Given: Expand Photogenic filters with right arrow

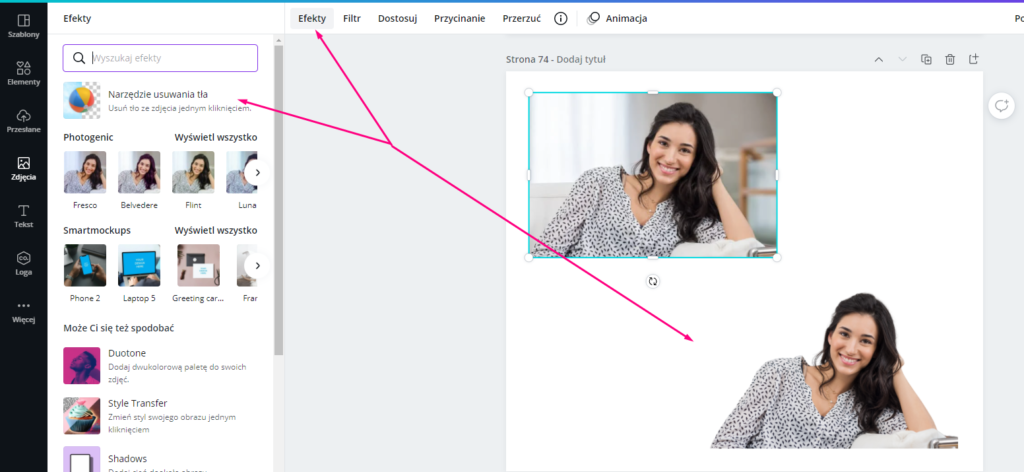Looking at the screenshot, I should [x=257, y=173].
